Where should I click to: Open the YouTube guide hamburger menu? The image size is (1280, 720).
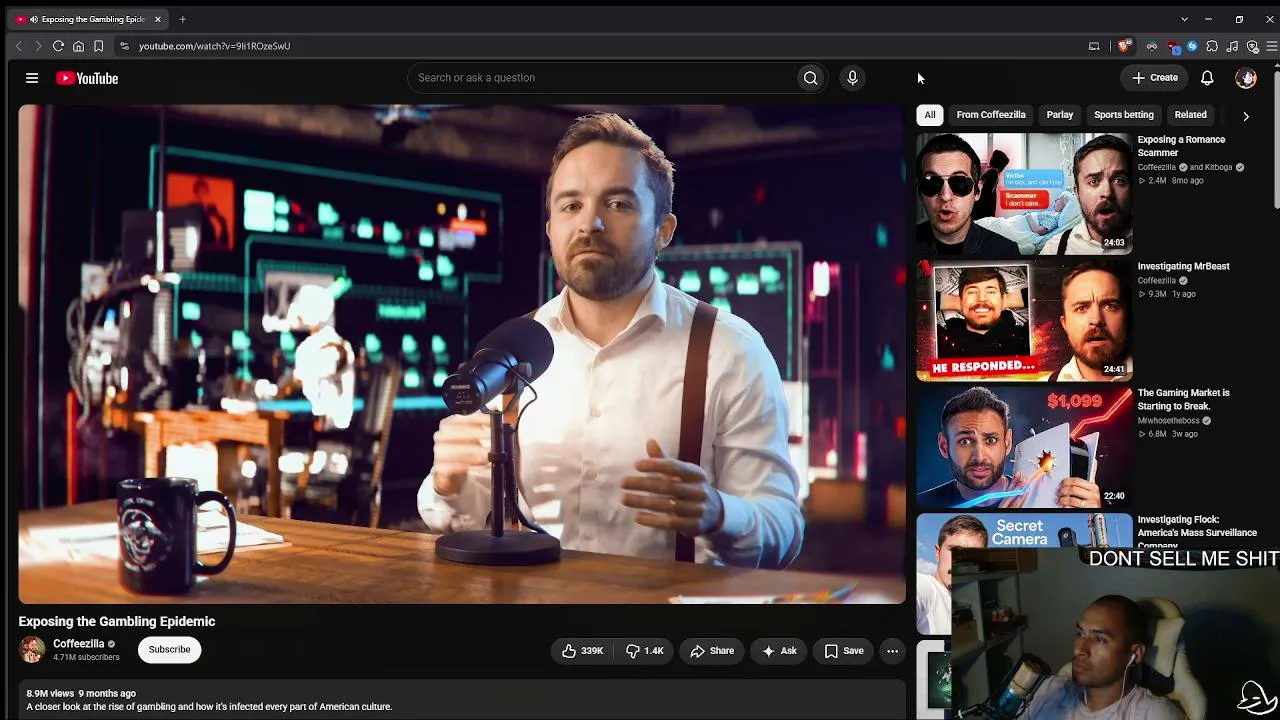pyautogui.click(x=32, y=78)
